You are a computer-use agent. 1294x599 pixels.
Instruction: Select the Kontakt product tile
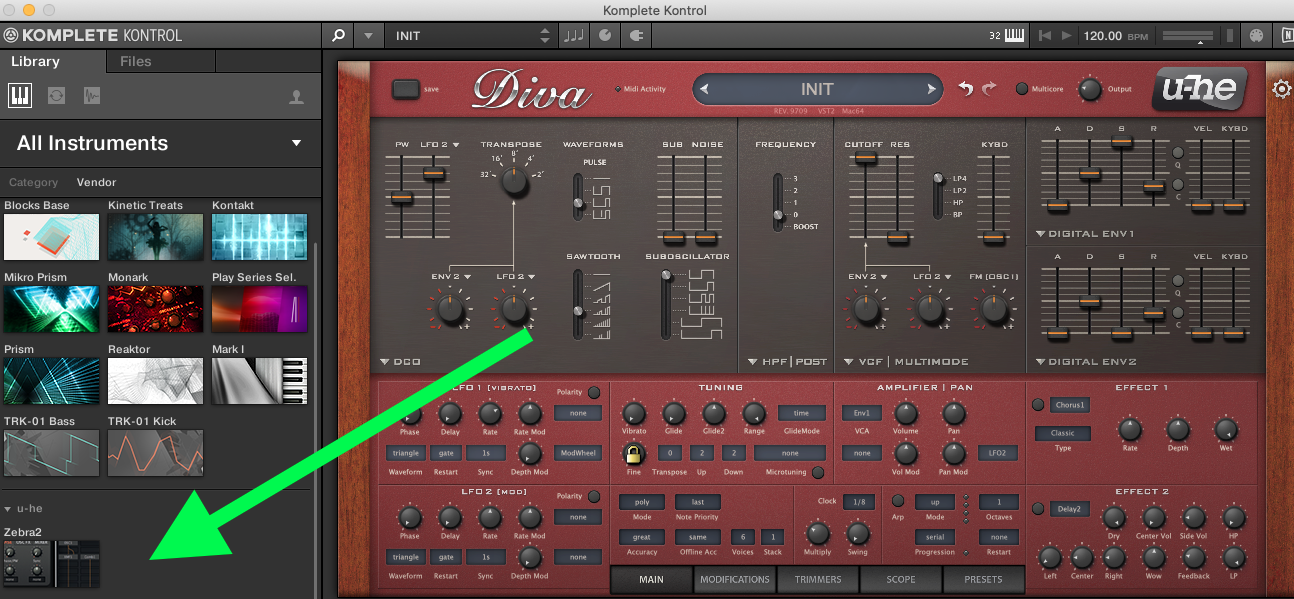[259, 236]
